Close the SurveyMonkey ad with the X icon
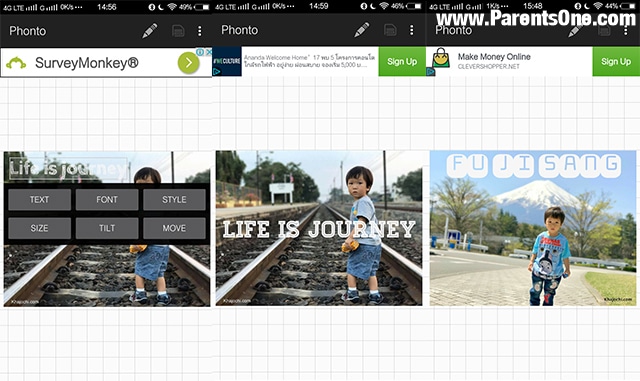The height and width of the screenshot is (381, 640). [x=209, y=52]
